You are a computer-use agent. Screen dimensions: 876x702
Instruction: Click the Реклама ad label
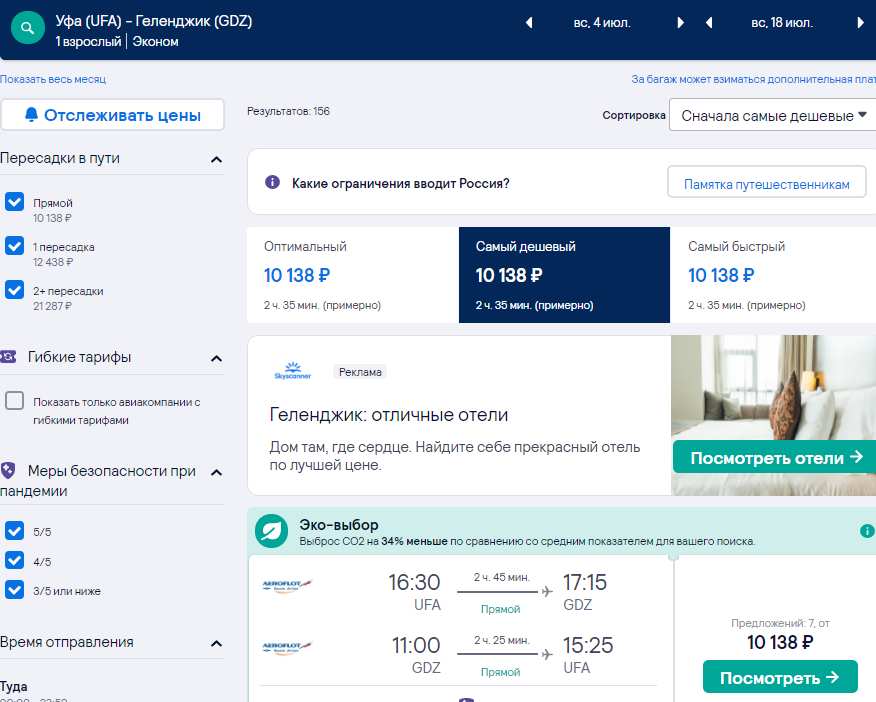360,372
